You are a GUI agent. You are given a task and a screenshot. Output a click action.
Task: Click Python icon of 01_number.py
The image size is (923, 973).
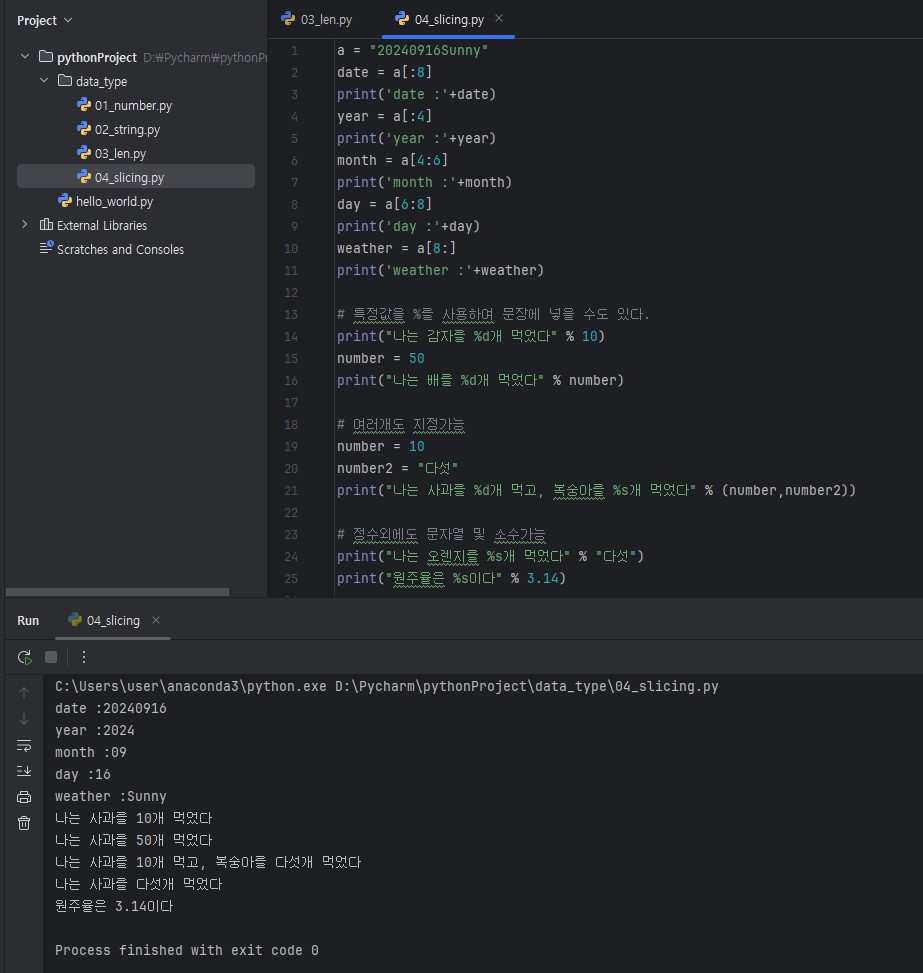(84, 105)
